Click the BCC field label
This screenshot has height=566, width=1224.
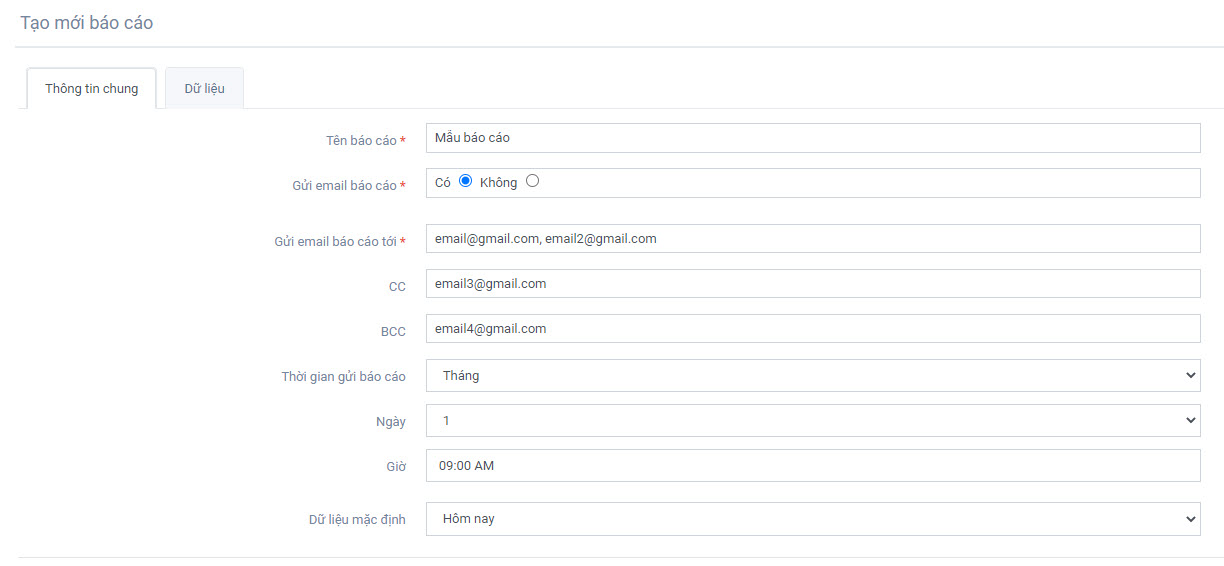point(393,332)
